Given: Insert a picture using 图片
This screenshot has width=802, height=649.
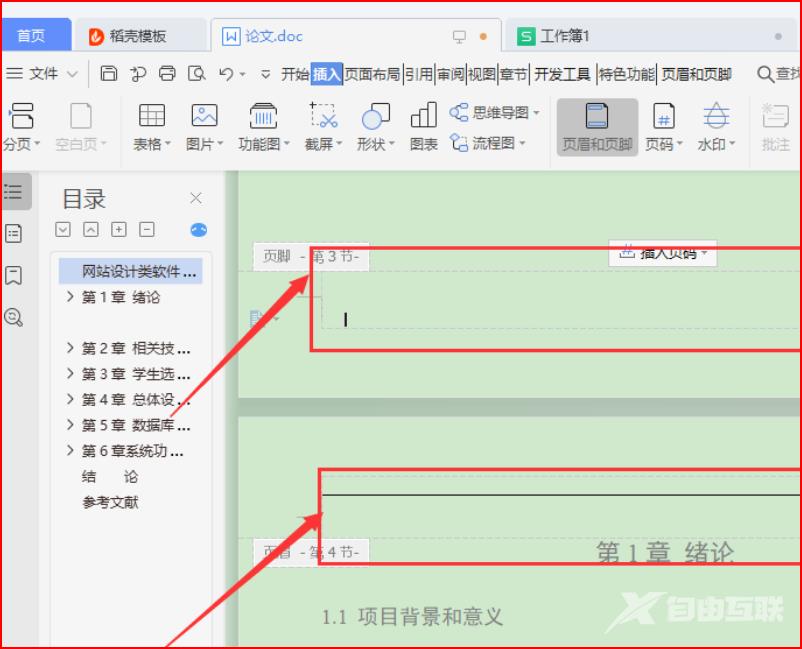Looking at the screenshot, I should [x=204, y=127].
